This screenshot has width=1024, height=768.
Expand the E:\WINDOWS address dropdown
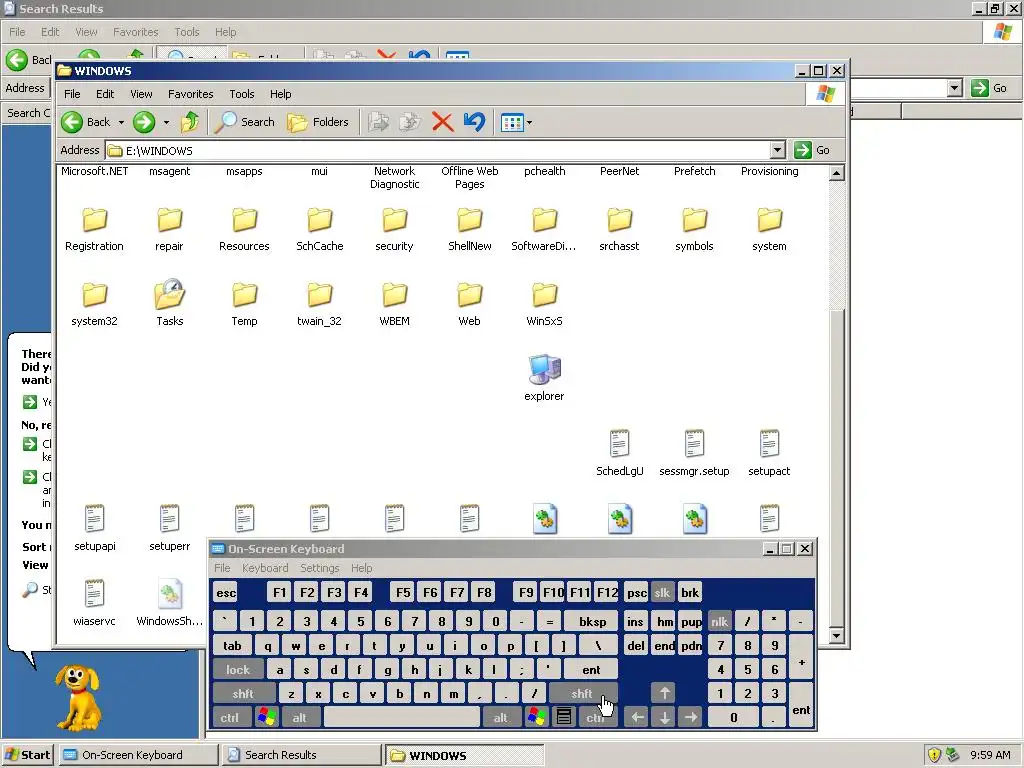777,150
